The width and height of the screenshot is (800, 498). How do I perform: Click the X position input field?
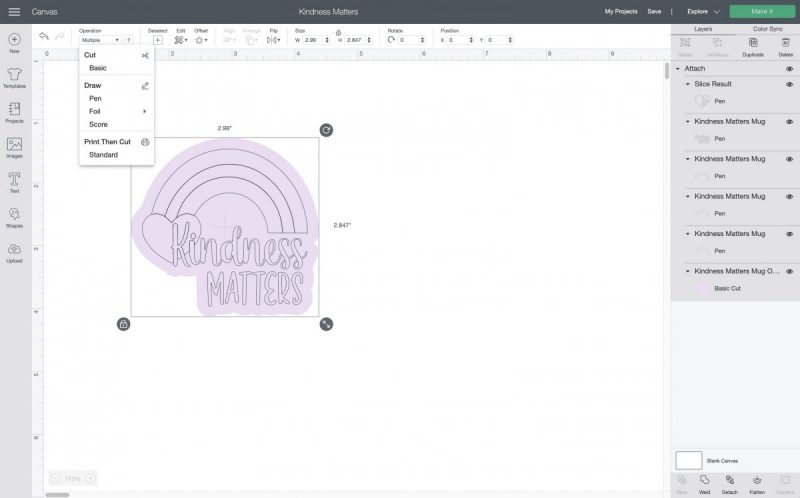(458, 40)
